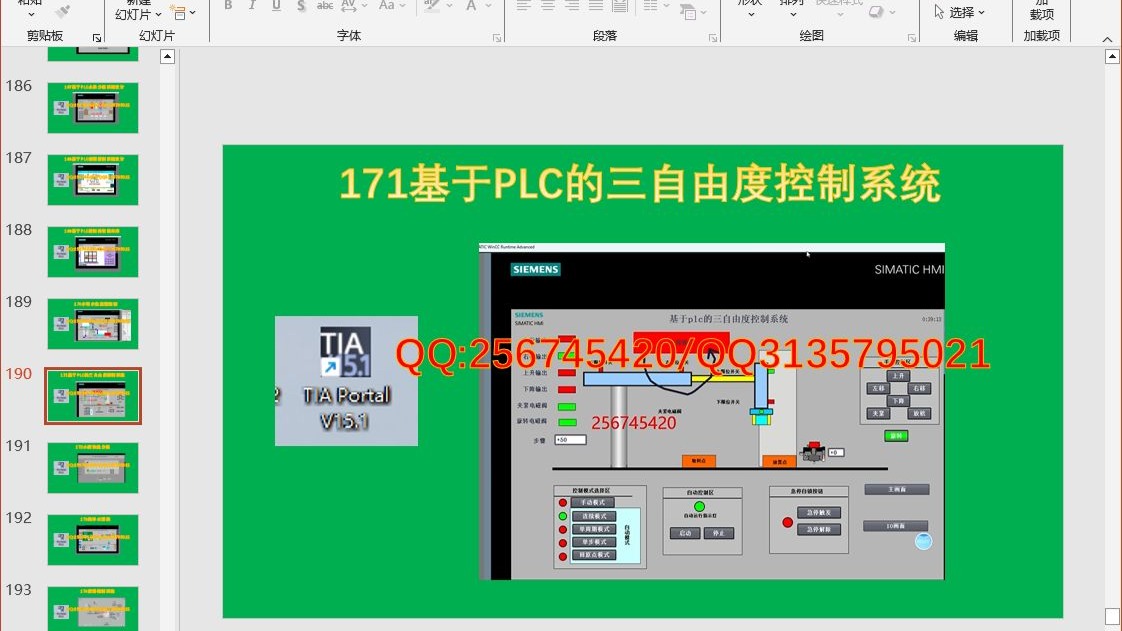Select slide 193 thumbnail
Image resolution: width=1122 pixels, height=631 pixels.
pyautogui.click(x=93, y=609)
